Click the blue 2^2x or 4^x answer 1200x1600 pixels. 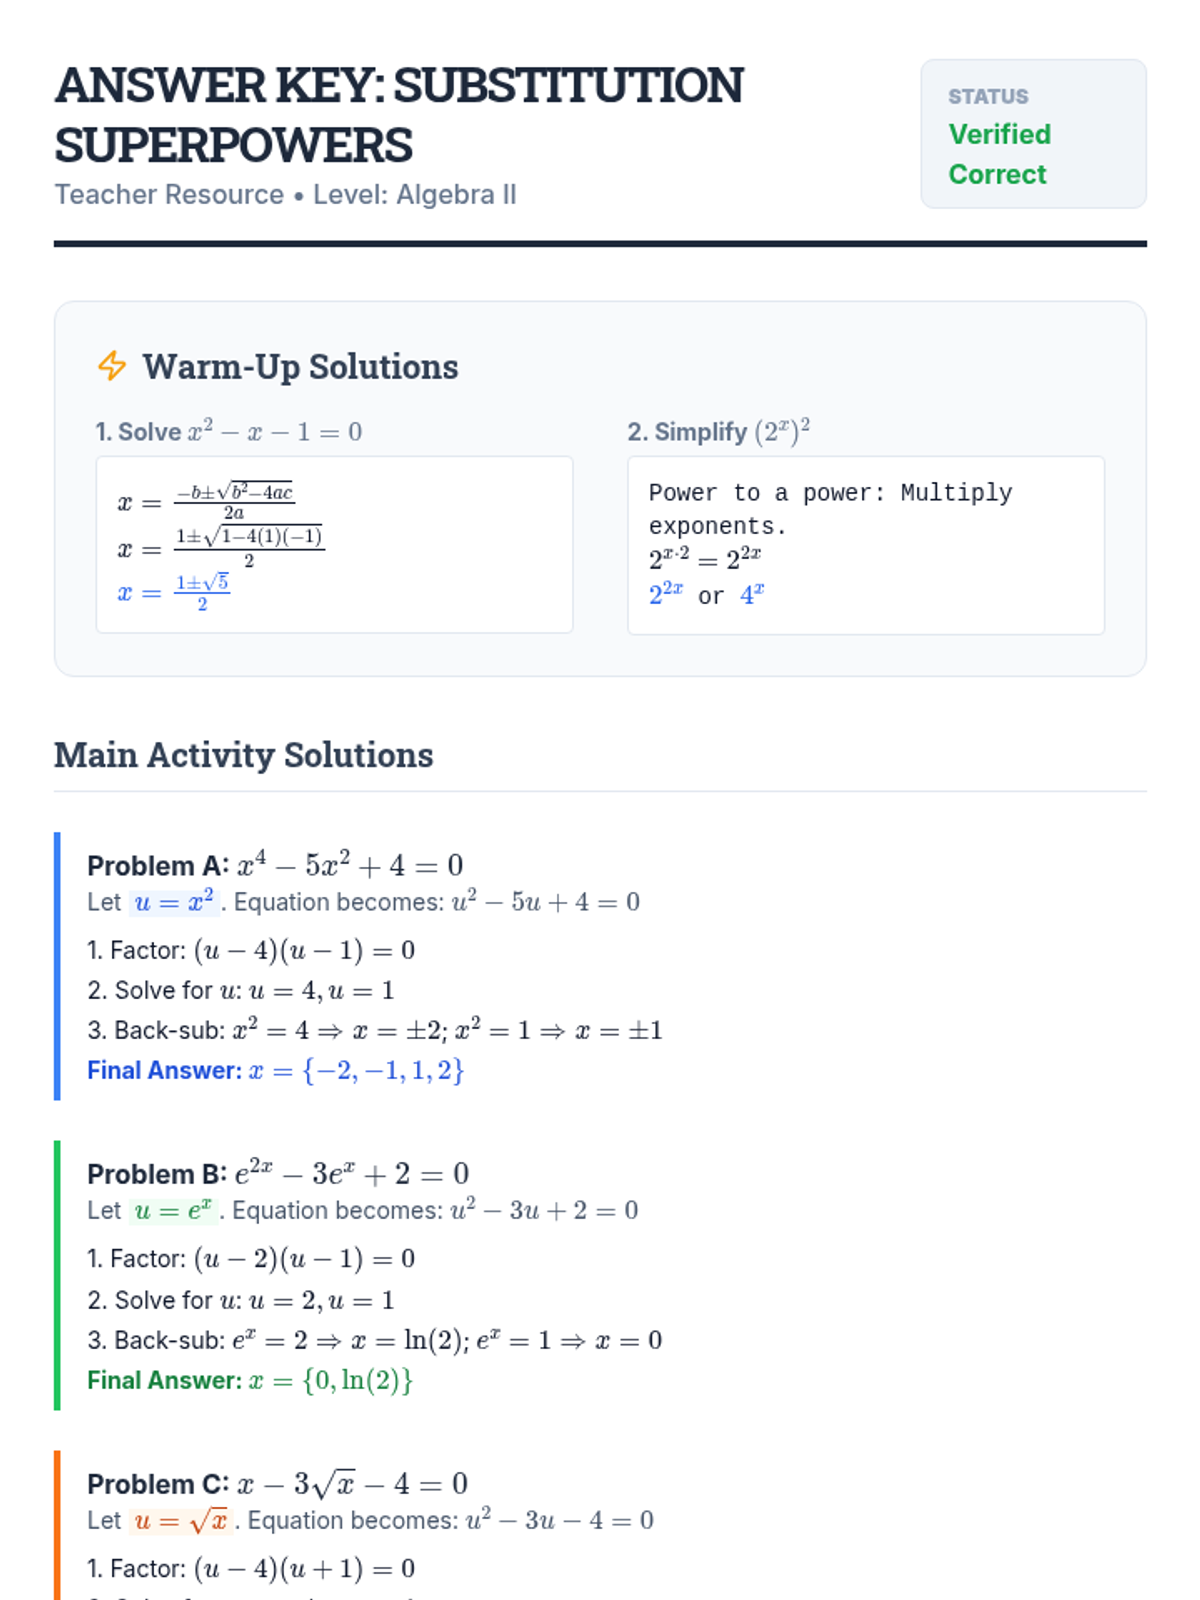click(x=707, y=595)
